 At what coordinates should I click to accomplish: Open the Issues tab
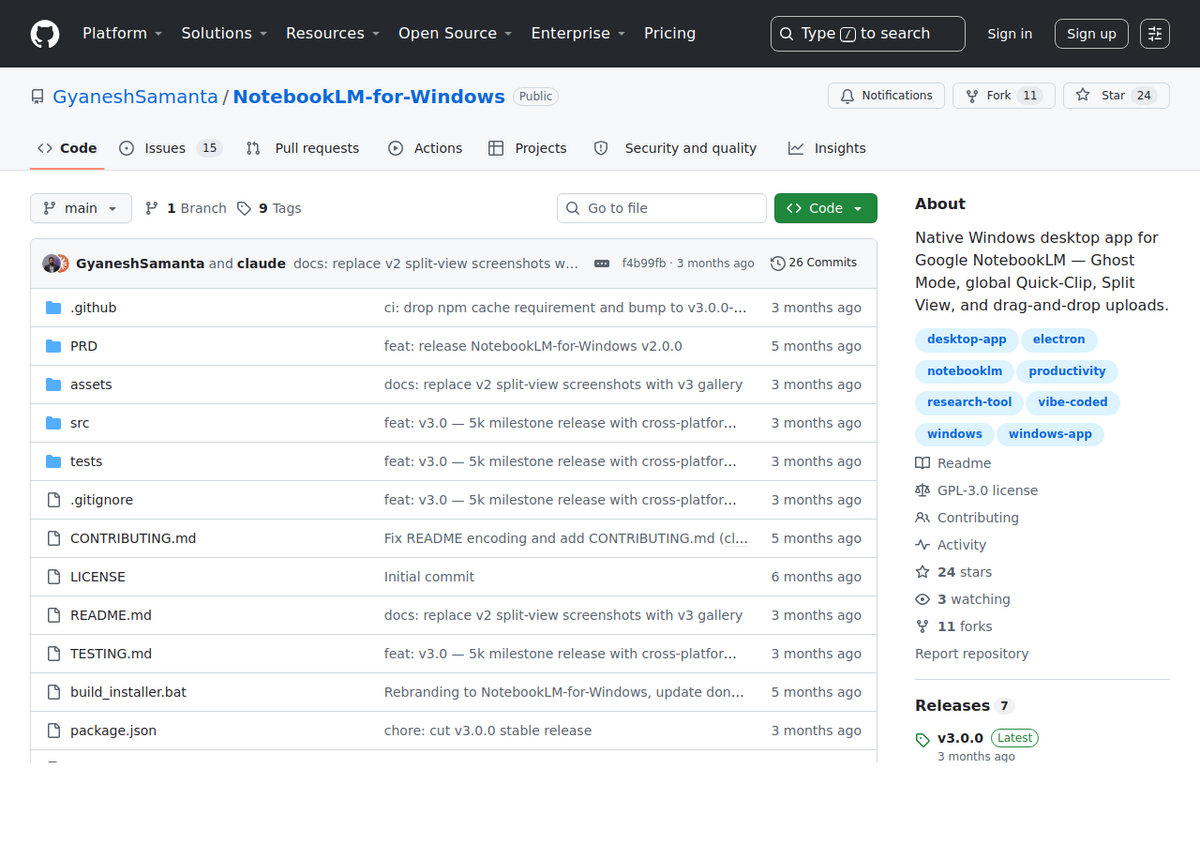click(169, 148)
